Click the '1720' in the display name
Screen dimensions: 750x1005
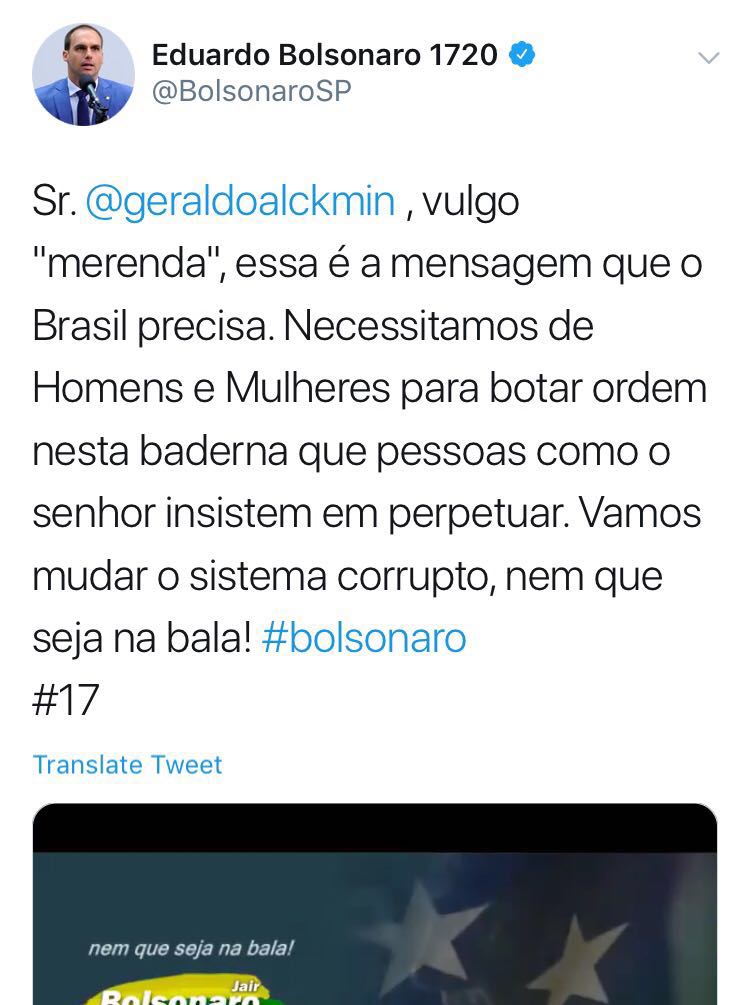(x=463, y=55)
